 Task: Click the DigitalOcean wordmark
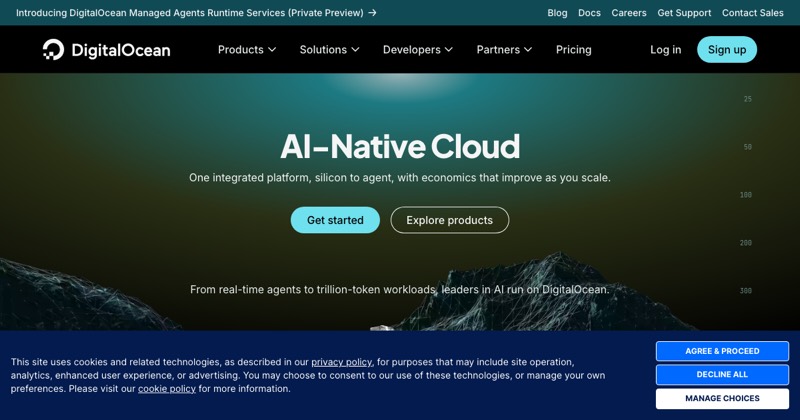(121, 50)
